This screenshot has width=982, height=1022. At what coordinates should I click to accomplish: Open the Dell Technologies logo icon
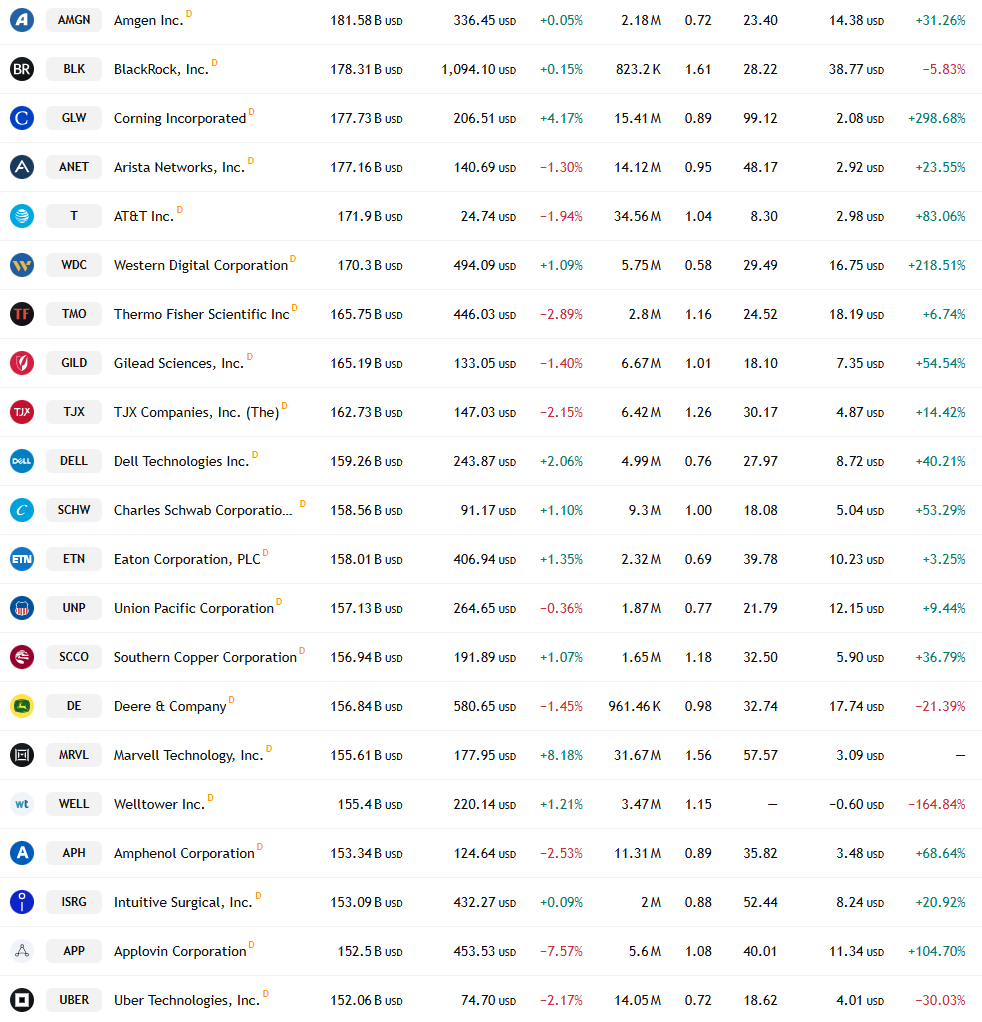[22, 461]
